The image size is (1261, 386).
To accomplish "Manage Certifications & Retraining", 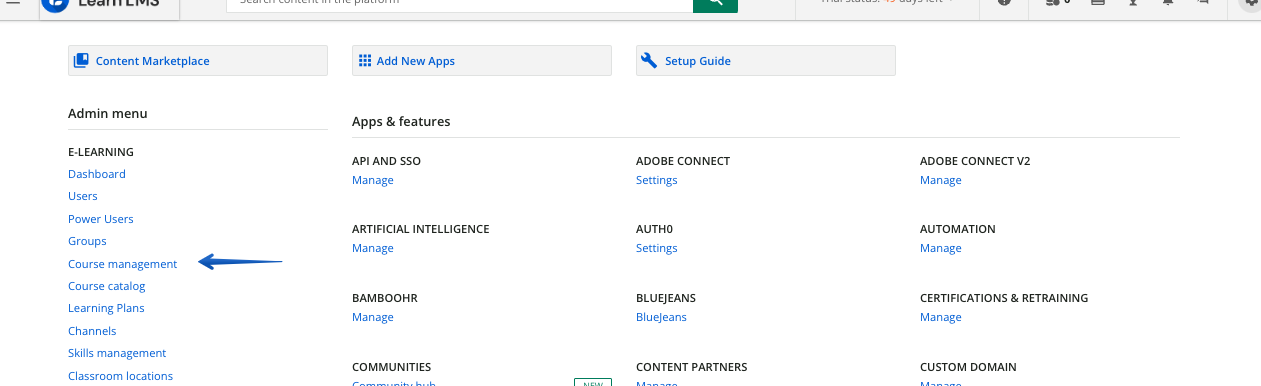I will [941, 317].
